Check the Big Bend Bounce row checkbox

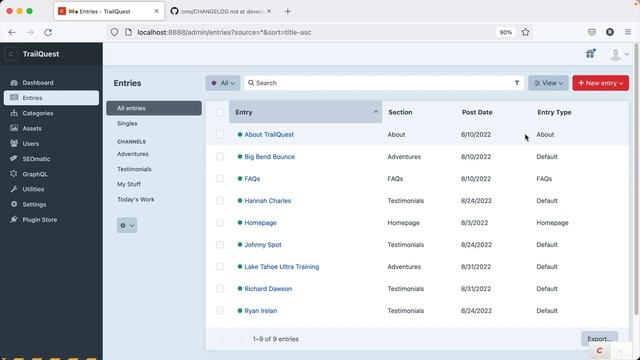click(x=220, y=156)
